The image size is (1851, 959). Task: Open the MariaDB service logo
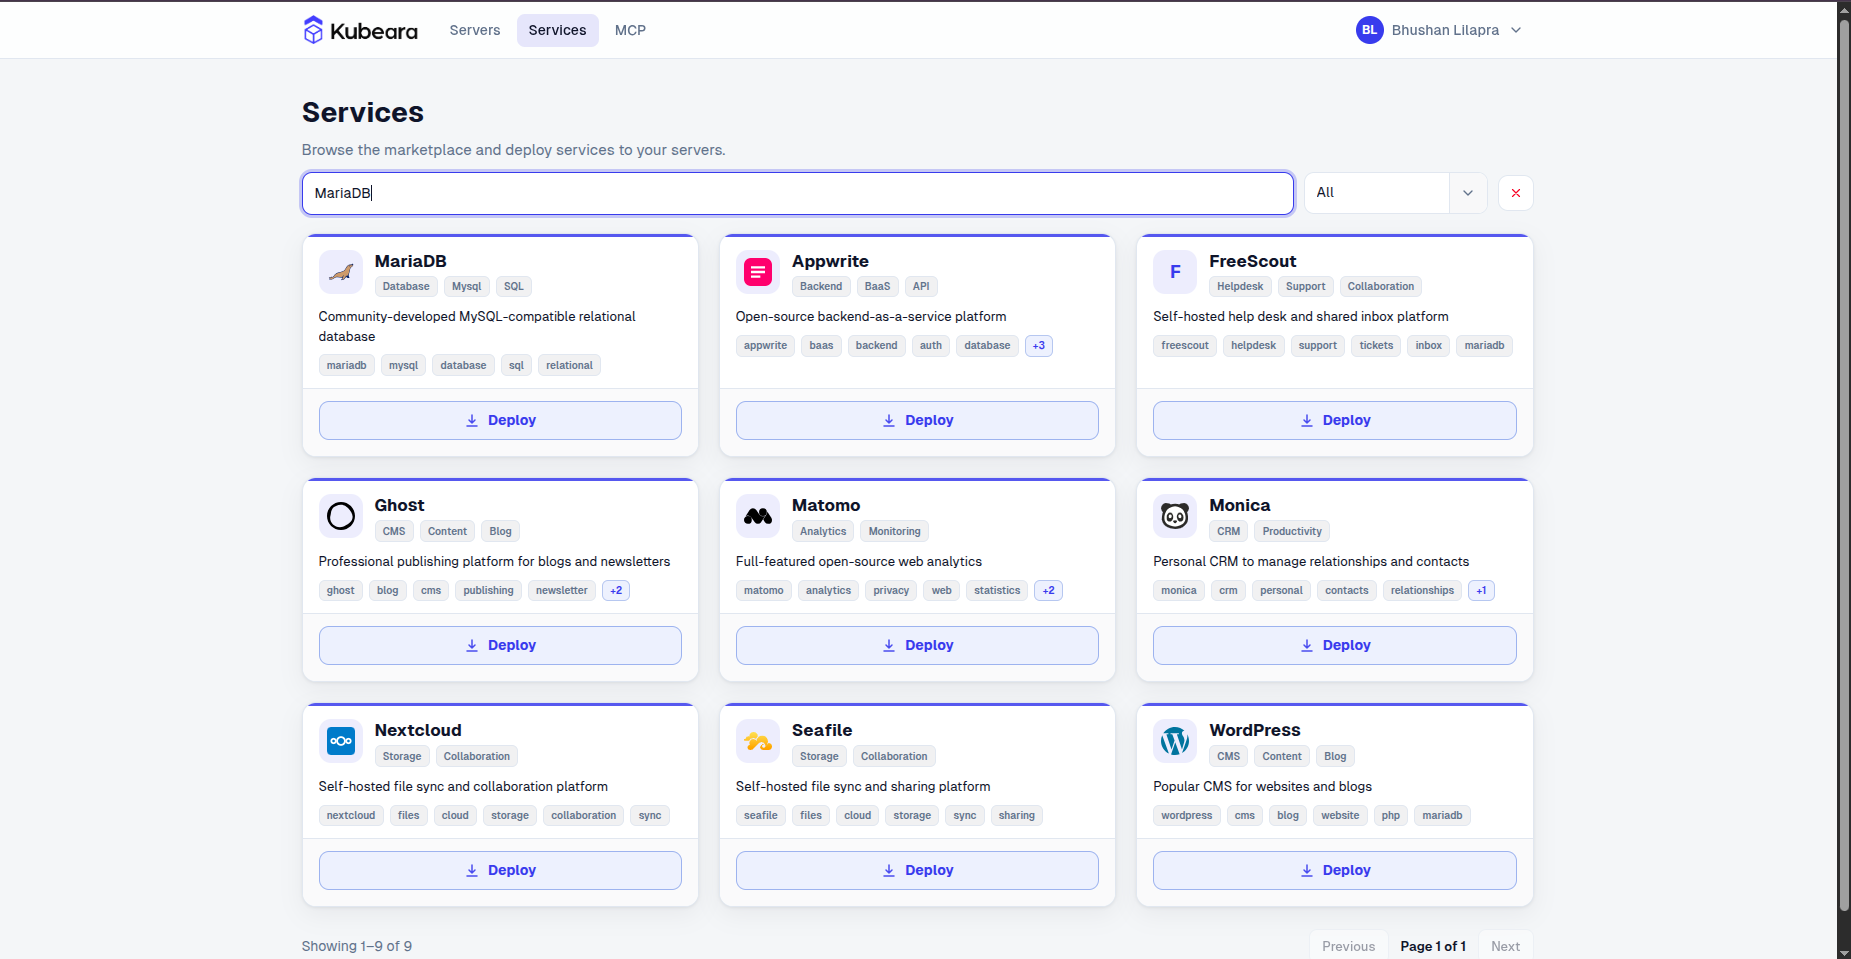point(341,272)
